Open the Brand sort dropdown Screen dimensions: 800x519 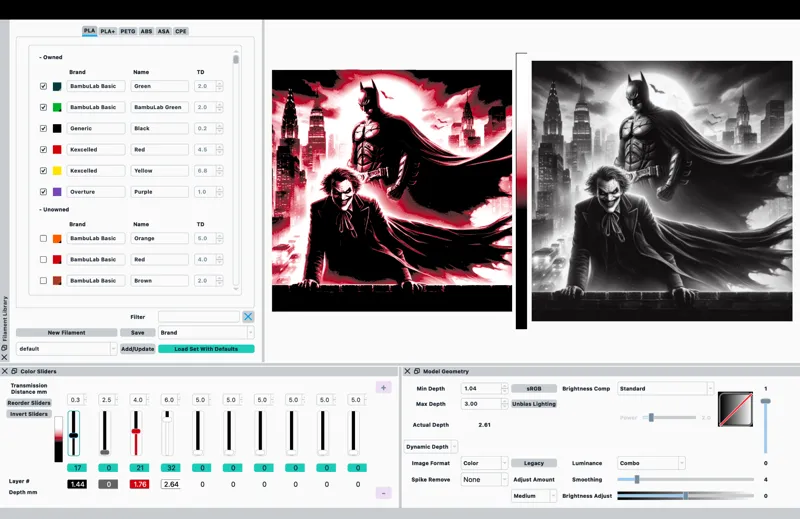point(206,332)
